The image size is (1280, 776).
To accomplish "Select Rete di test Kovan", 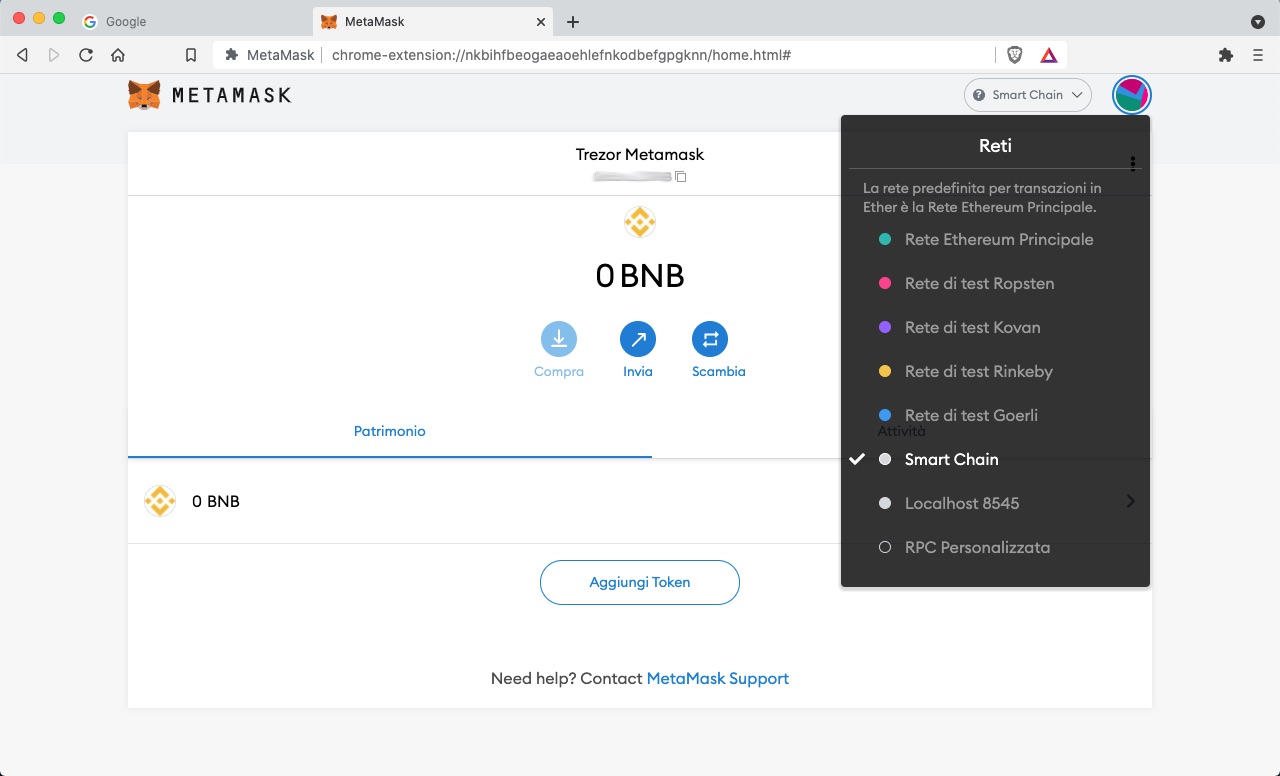I will 995,327.
